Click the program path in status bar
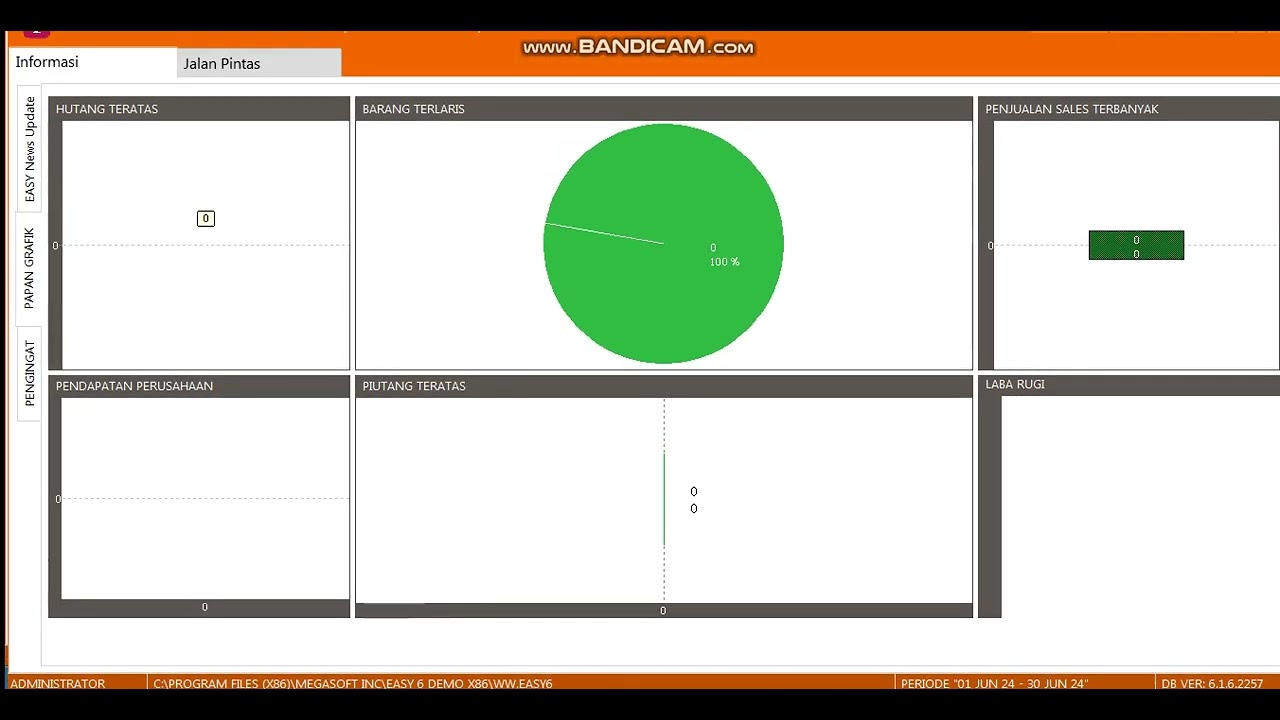Screen dimensions: 1280x720 click(x=353, y=684)
